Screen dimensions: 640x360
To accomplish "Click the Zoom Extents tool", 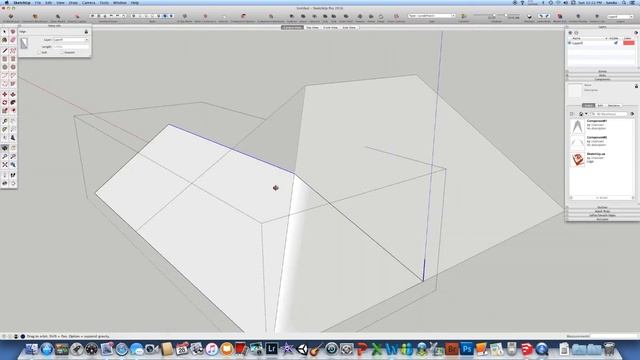I will [4, 164].
